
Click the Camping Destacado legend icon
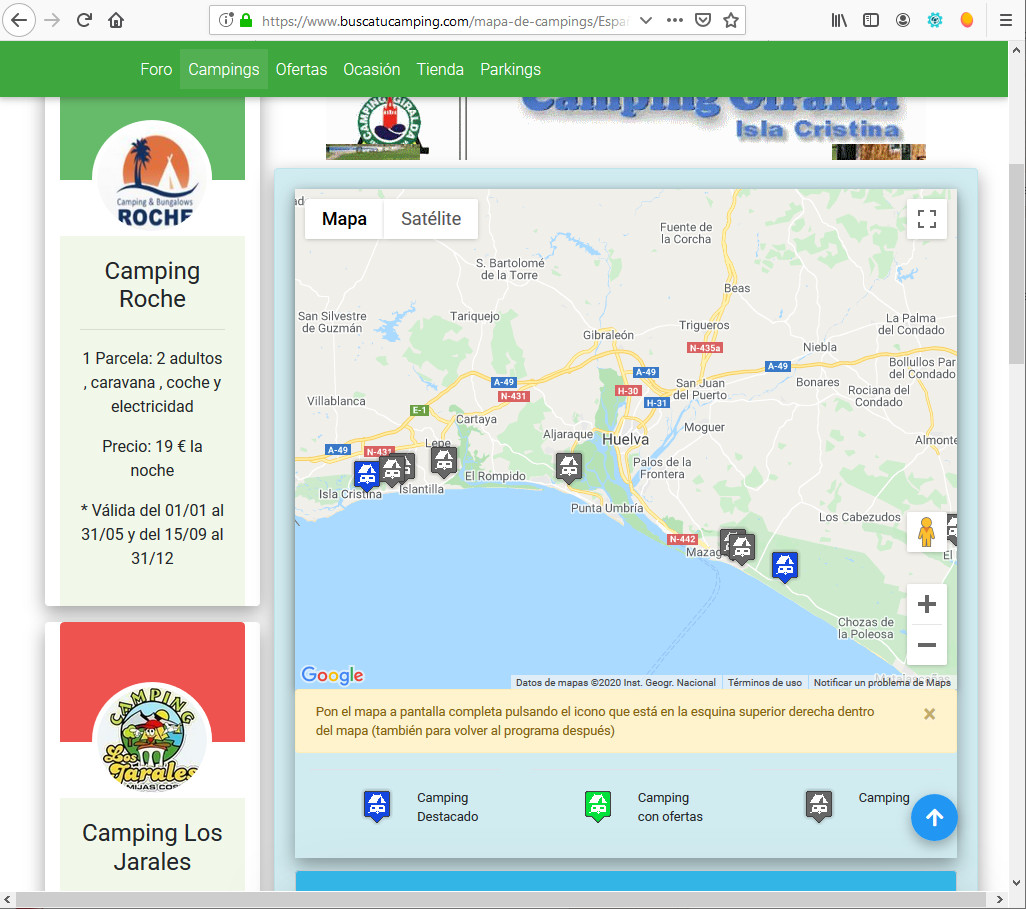377,806
